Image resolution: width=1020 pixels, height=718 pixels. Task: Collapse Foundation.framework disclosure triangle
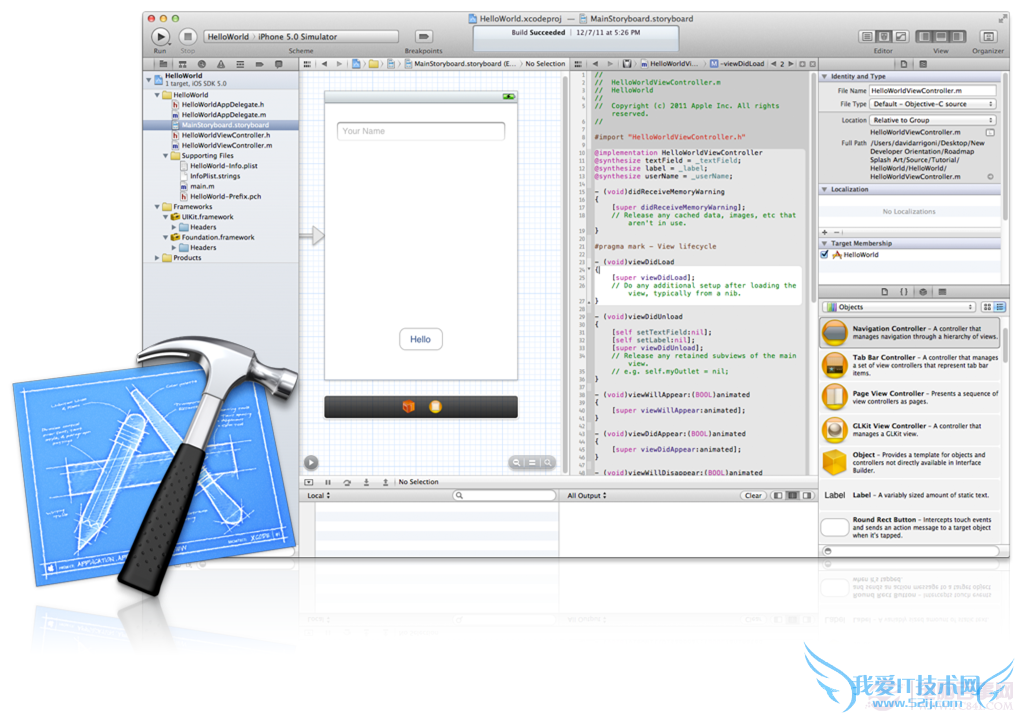pos(166,237)
